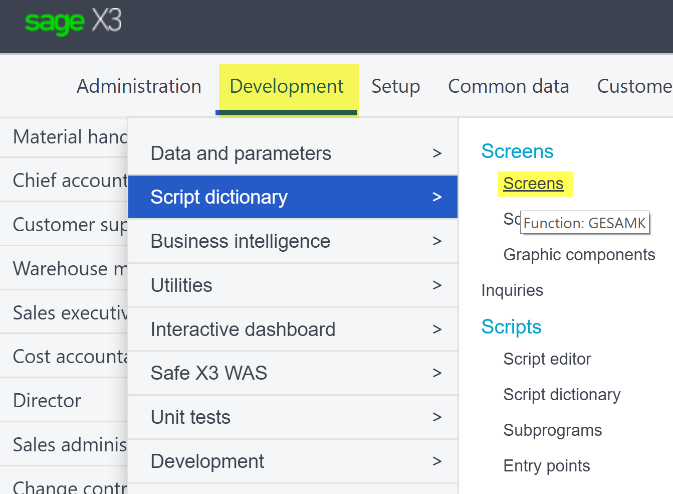Image resolution: width=673 pixels, height=494 pixels.
Task: Open the Inquiries link
Action: coord(512,291)
